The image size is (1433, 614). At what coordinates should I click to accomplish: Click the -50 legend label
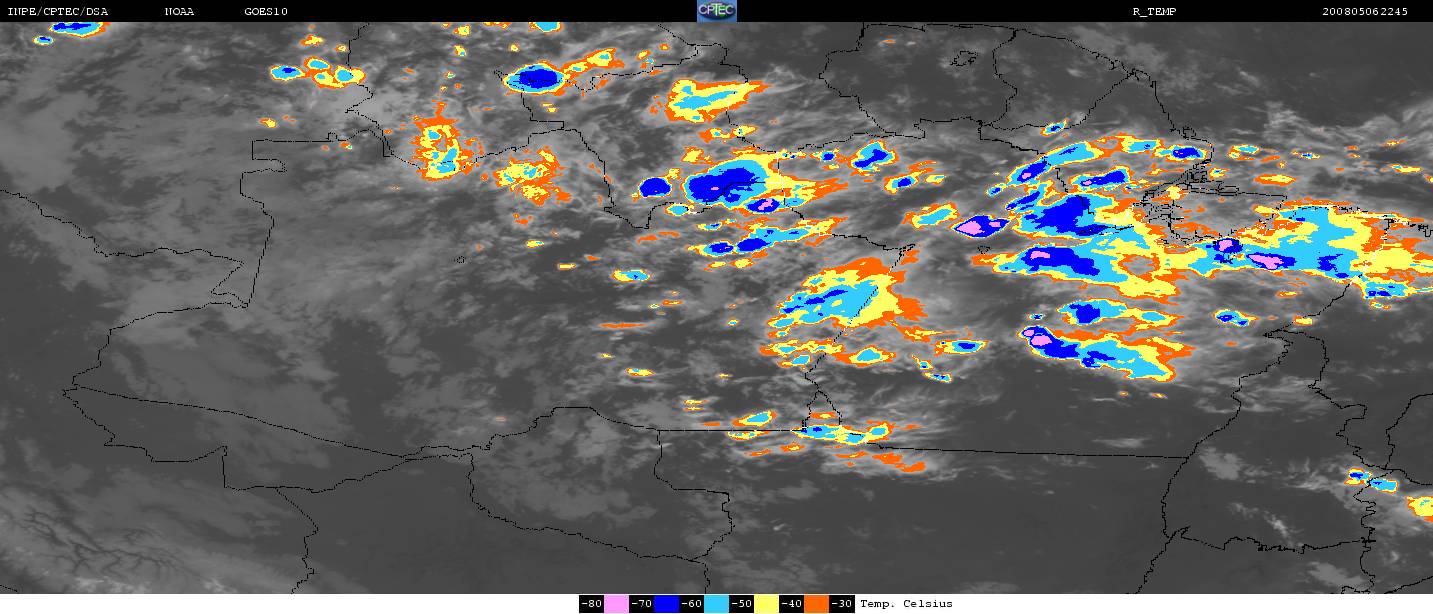pos(741,604)
